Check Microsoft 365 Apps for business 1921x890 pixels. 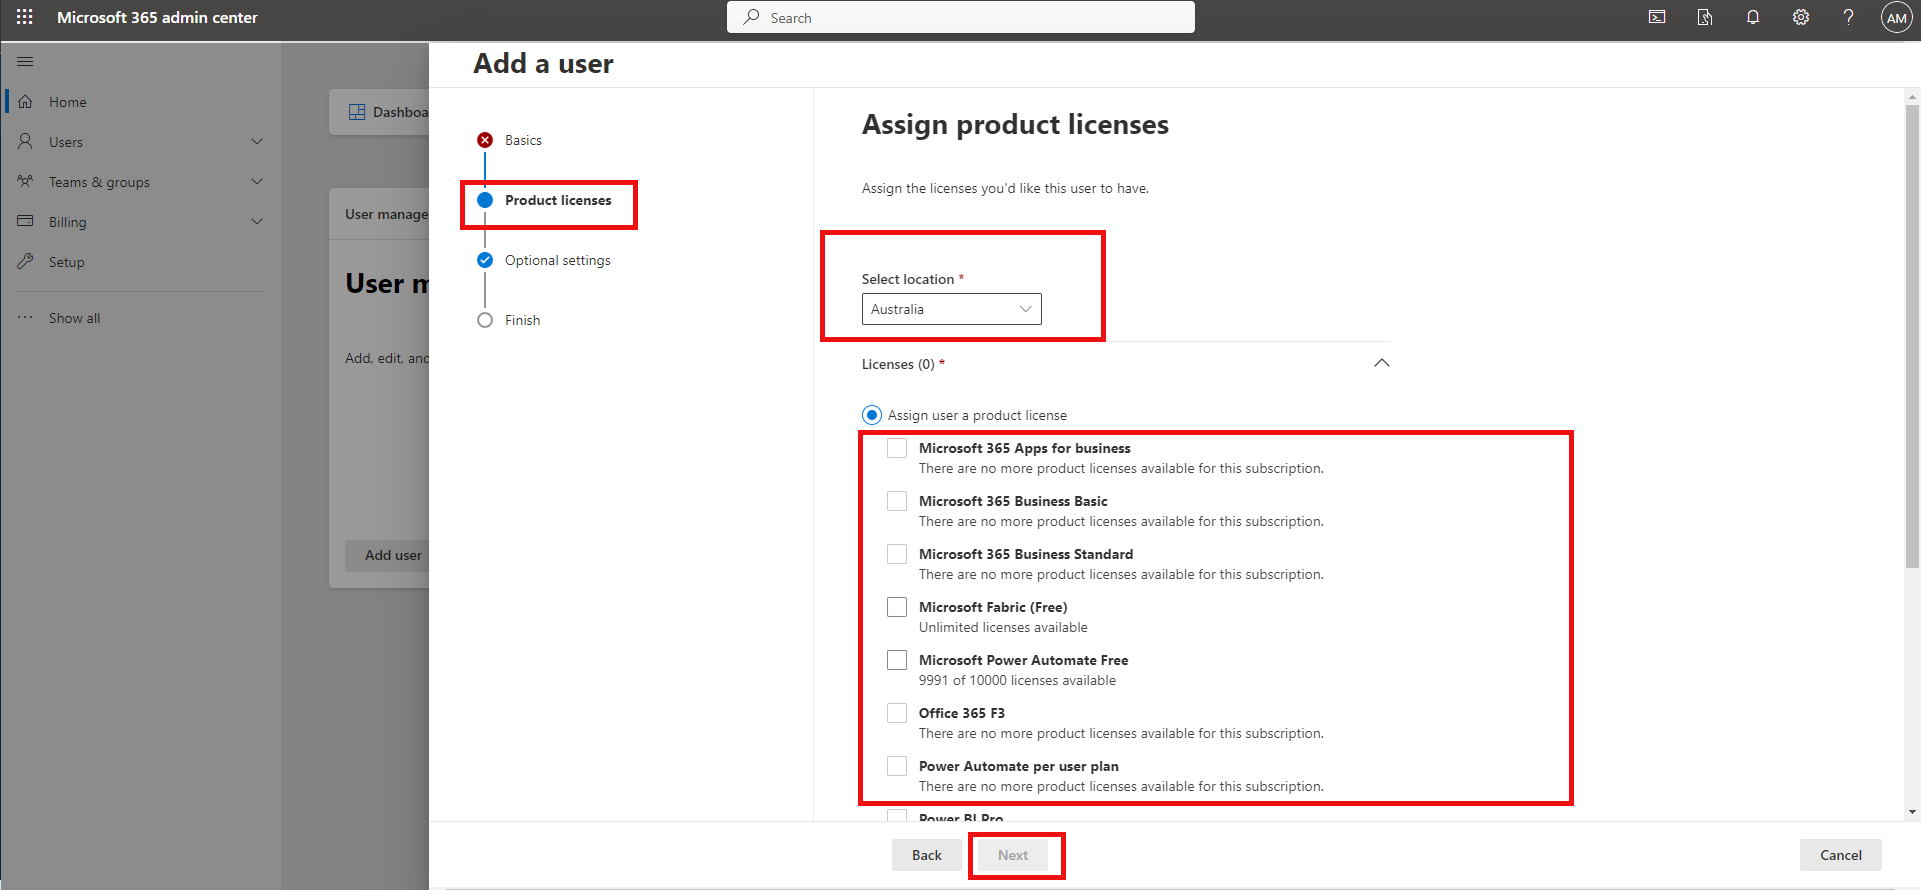point(897,448)
